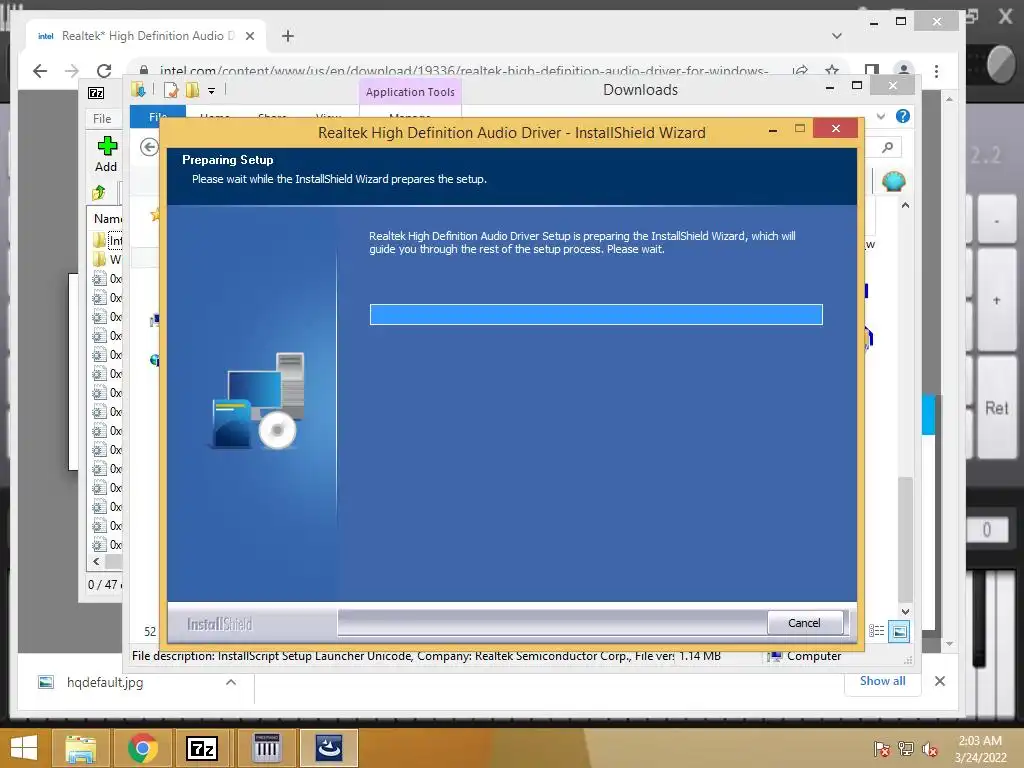1024x768 pixels.
Task: Share this page from Chrome's address bar
Action: pyautogui.click(x=800, y=71)
